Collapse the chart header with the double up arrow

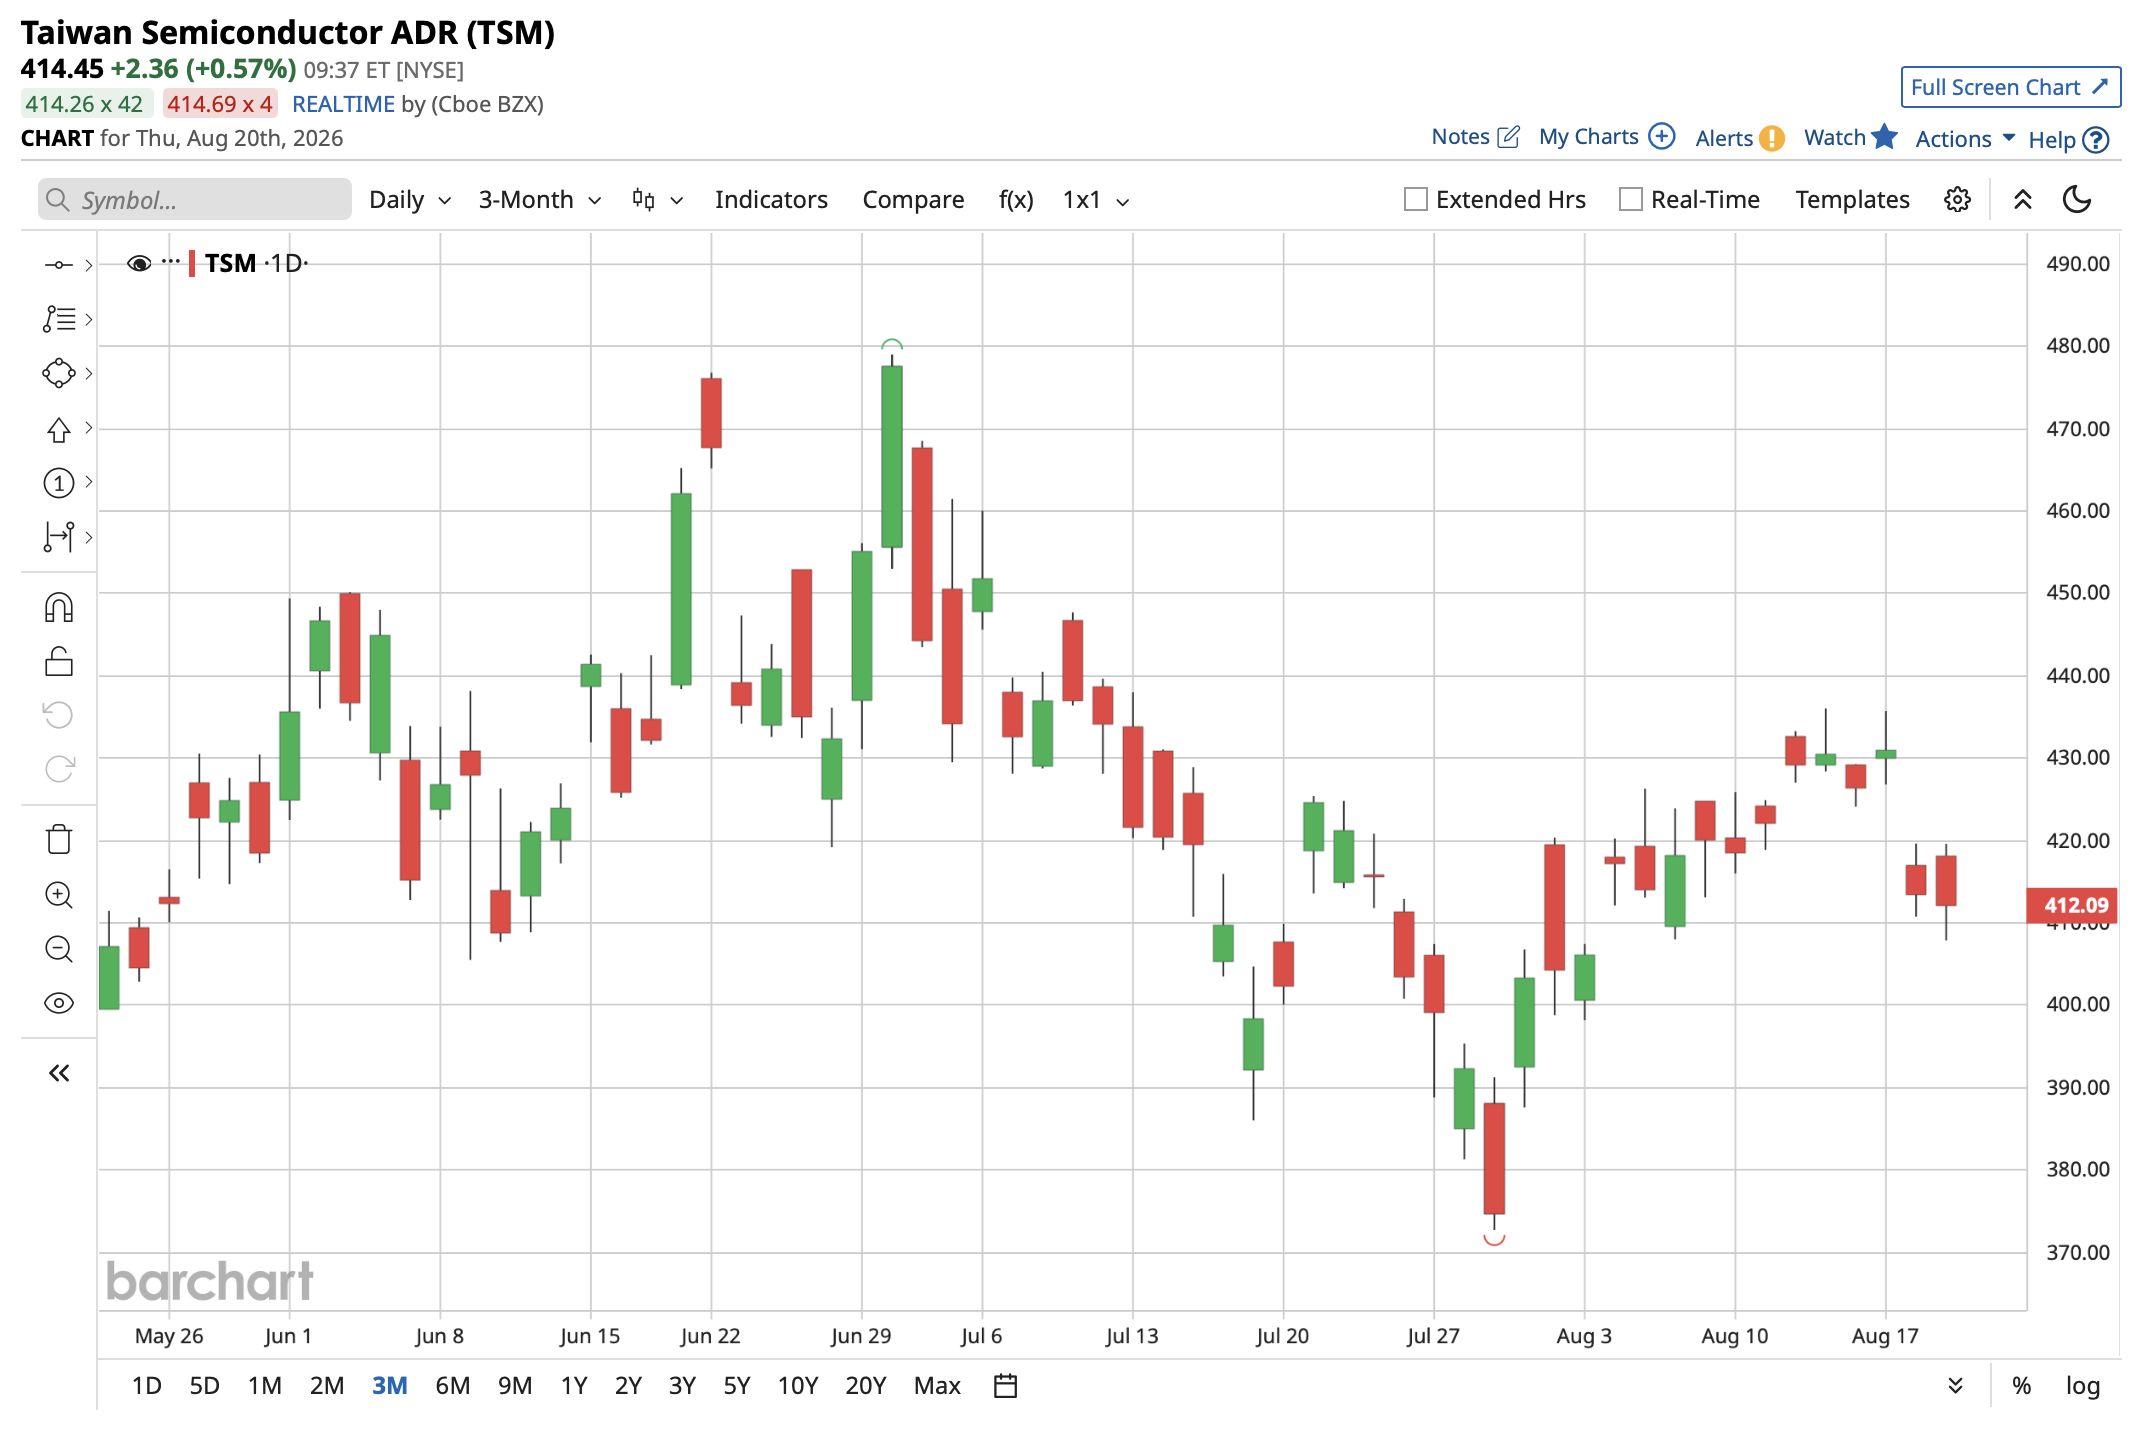[2022, 200]
